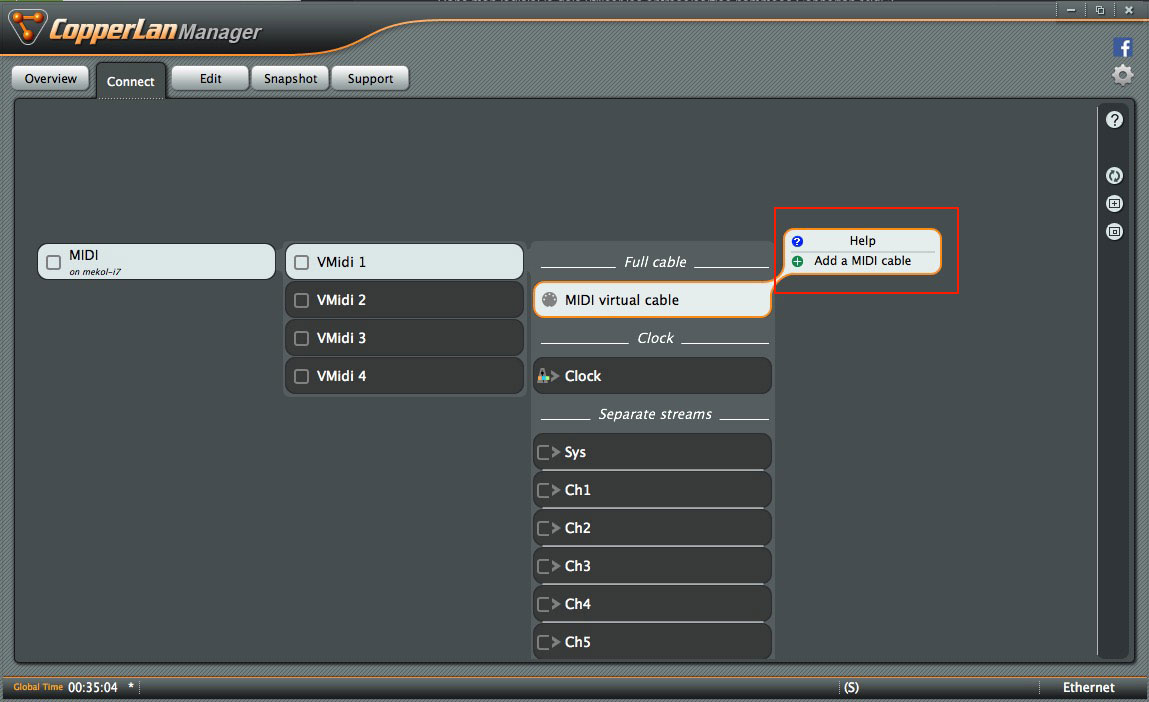
Task: Select Add a MIDI cable menu entry
Action: (862, 261)
